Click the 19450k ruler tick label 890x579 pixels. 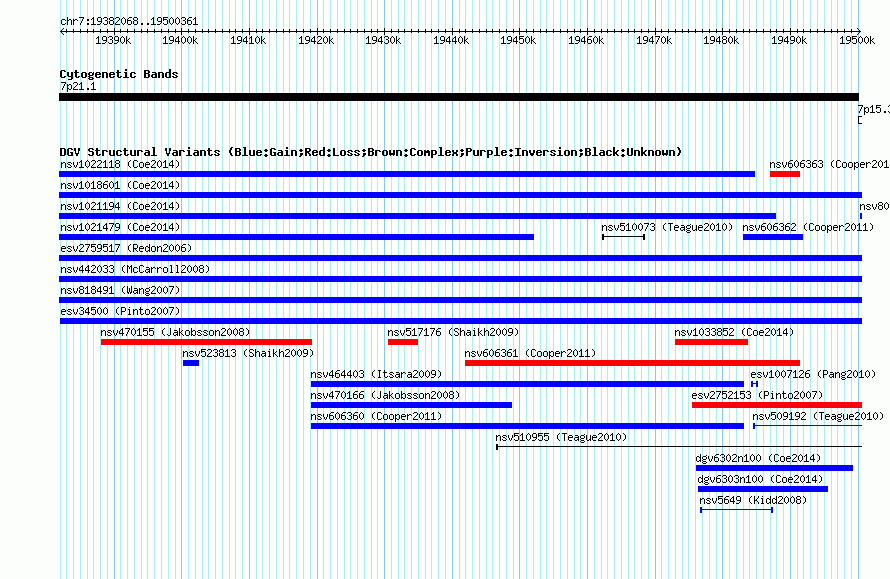[518, 40]
